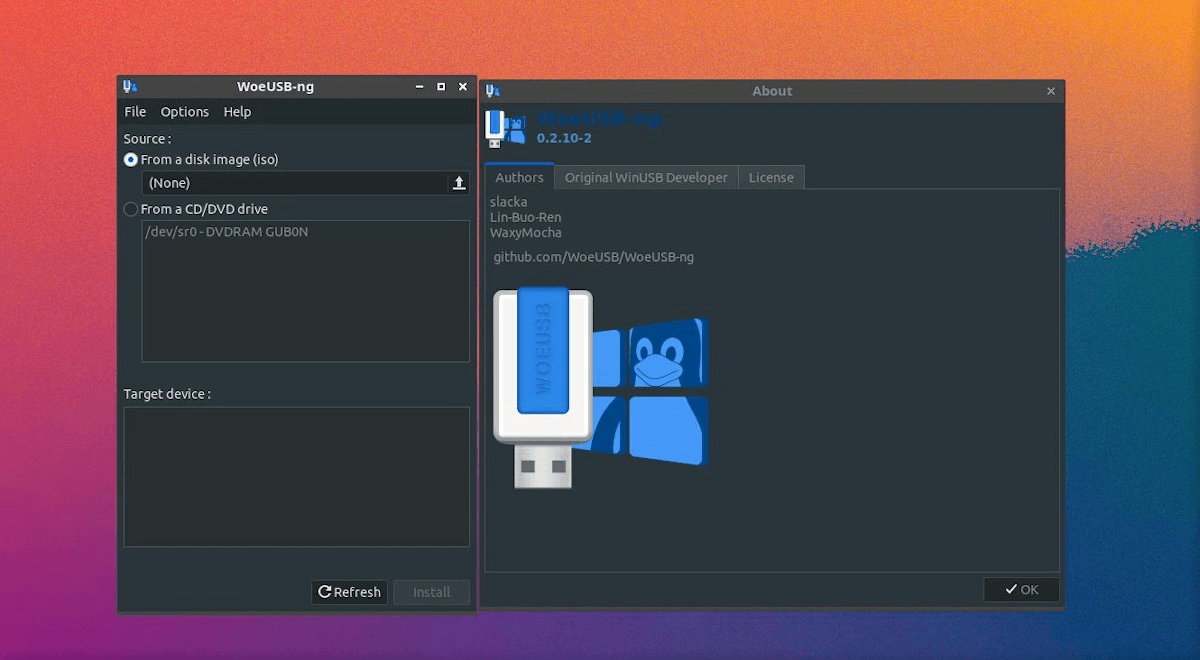Click the checkmark icon on OK button

(x=1011, y=589)
